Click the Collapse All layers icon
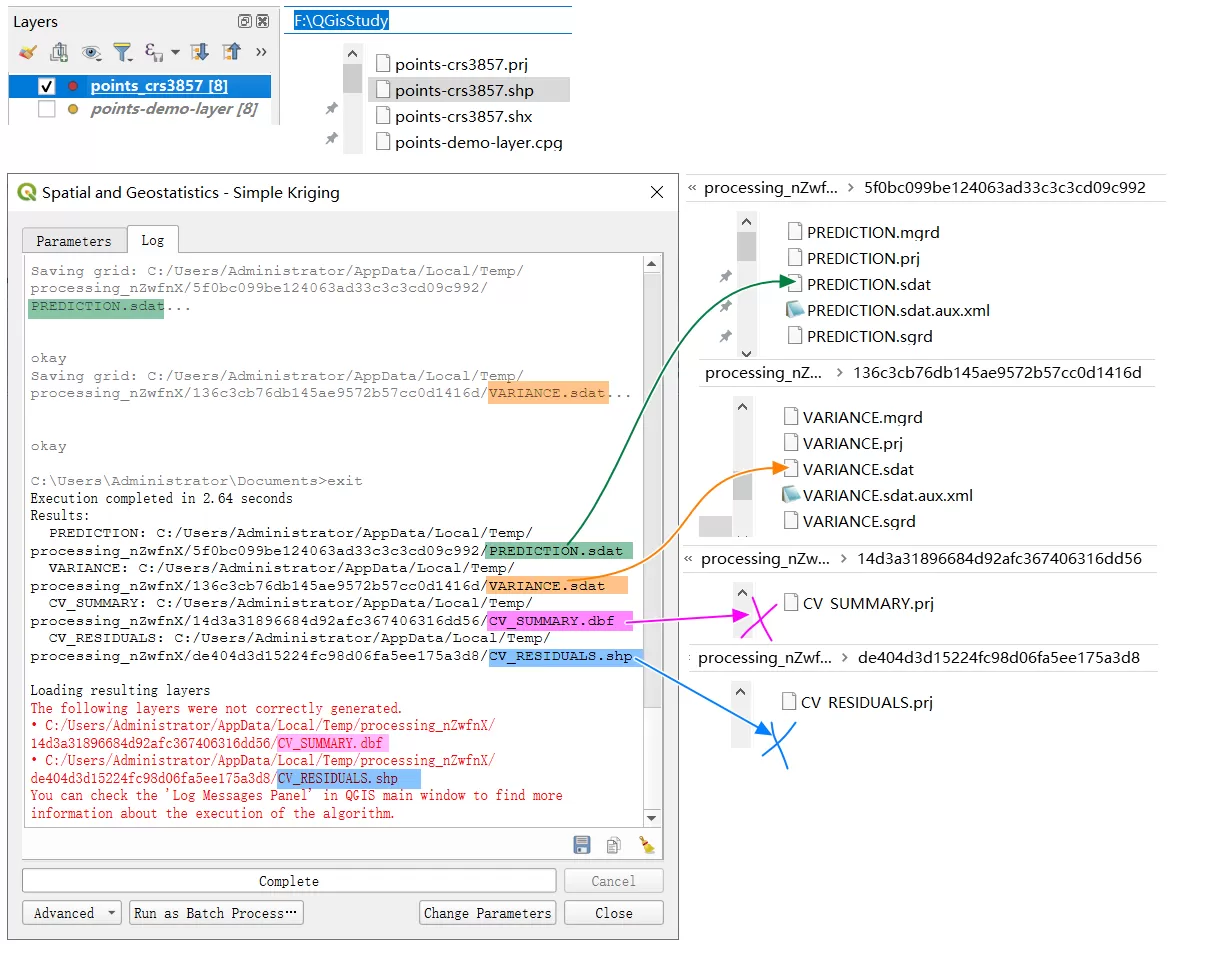Screen dimensions: 1216x967 pyautogui.click(x=231, y=52)
